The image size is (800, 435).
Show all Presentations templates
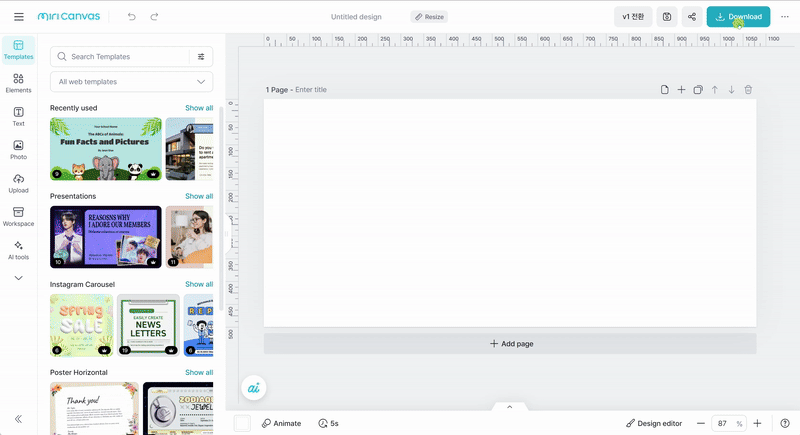tap(198, 196)
